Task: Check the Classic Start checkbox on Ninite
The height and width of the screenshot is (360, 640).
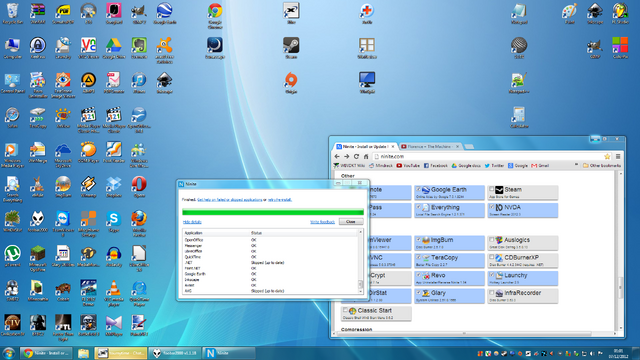Action: [x=345, y=310]
